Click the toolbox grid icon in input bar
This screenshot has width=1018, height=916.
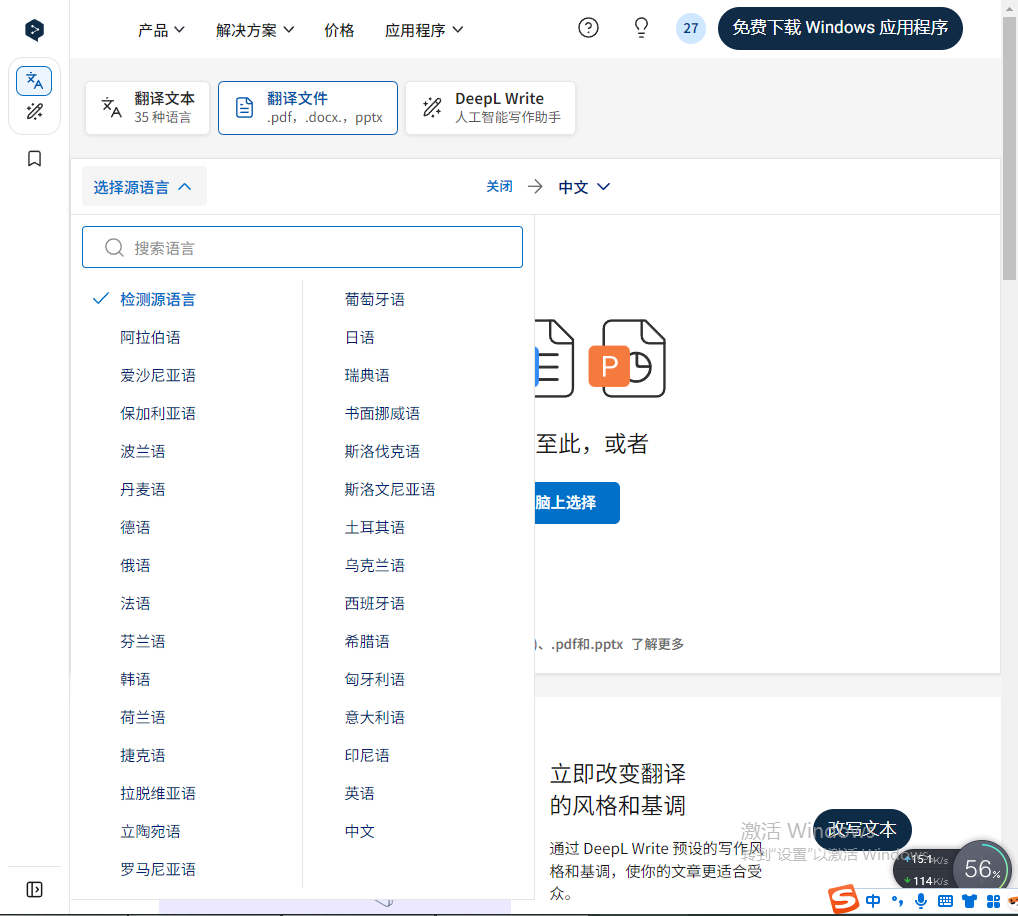[x=993, y=901]
